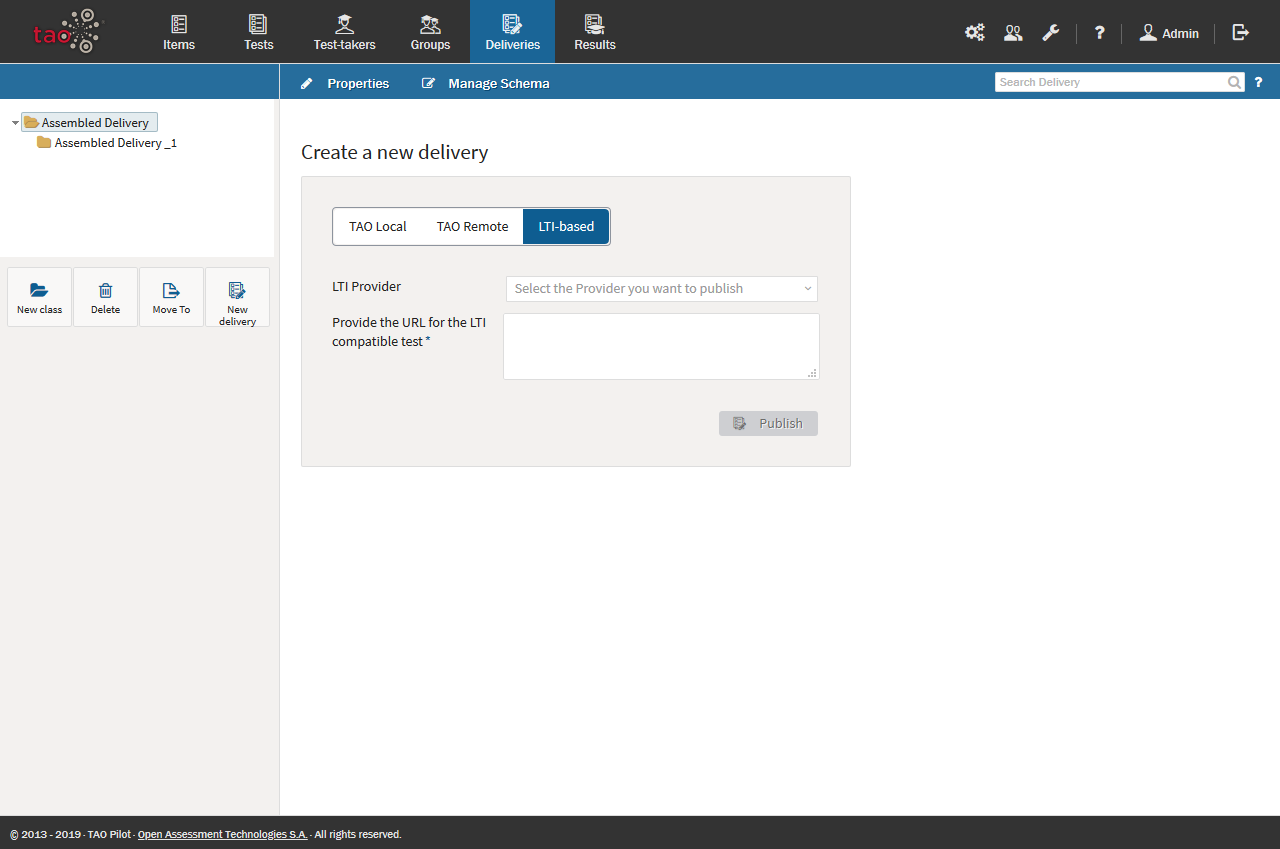Go to the Tests section

tap(258, 32)
